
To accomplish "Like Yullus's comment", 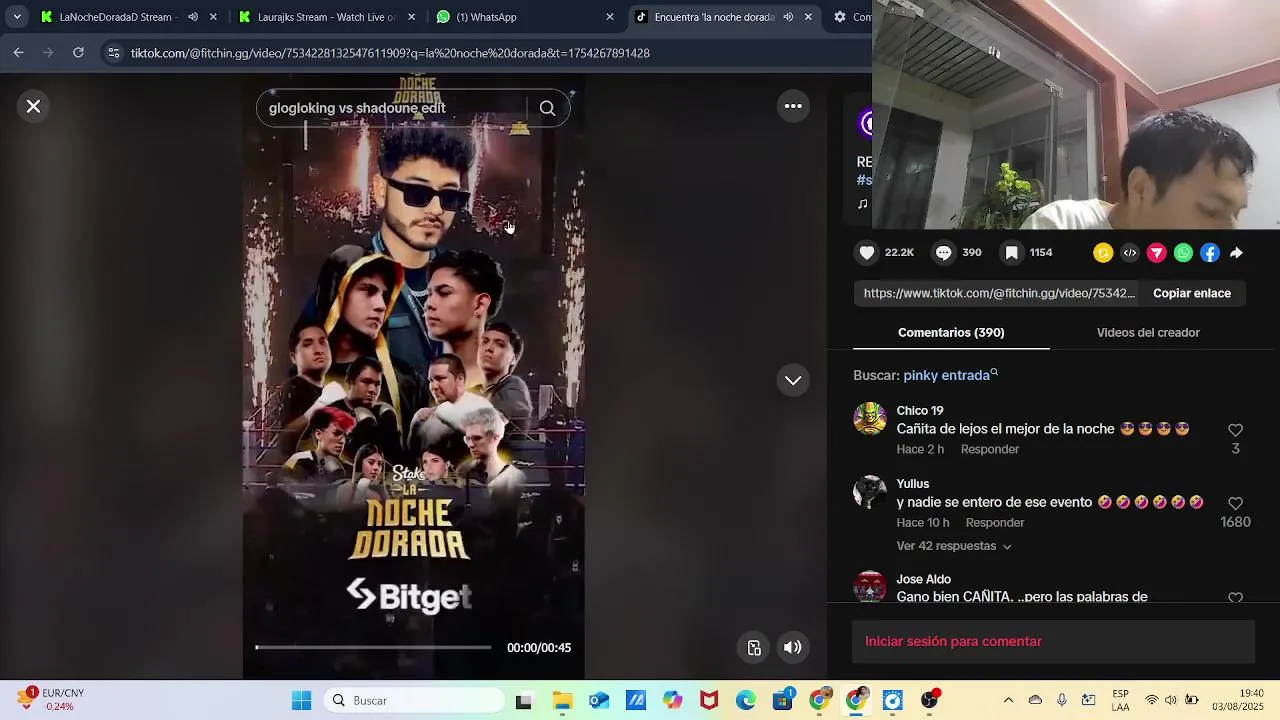I will coord(1235,503).
